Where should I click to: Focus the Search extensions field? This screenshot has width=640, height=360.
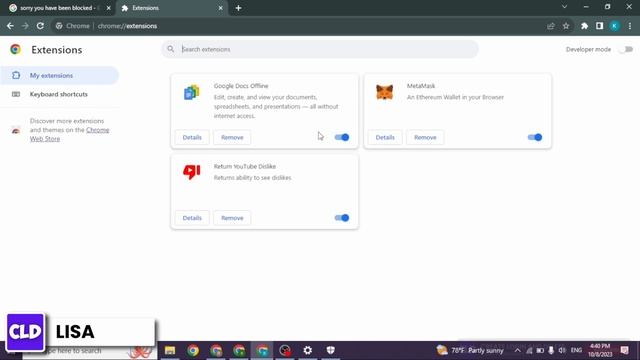[320, 49]
